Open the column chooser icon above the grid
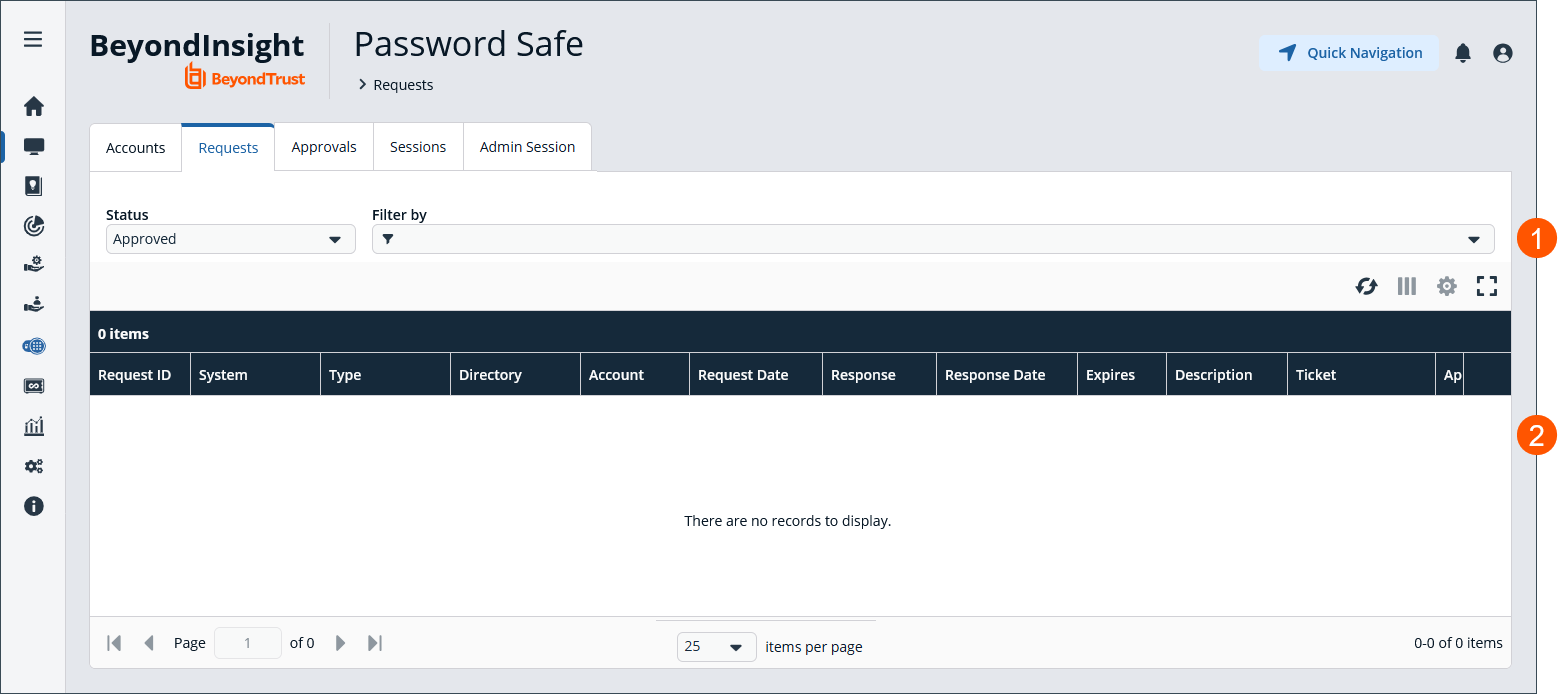This screenshot has height=694, width=1558. 1406,286
